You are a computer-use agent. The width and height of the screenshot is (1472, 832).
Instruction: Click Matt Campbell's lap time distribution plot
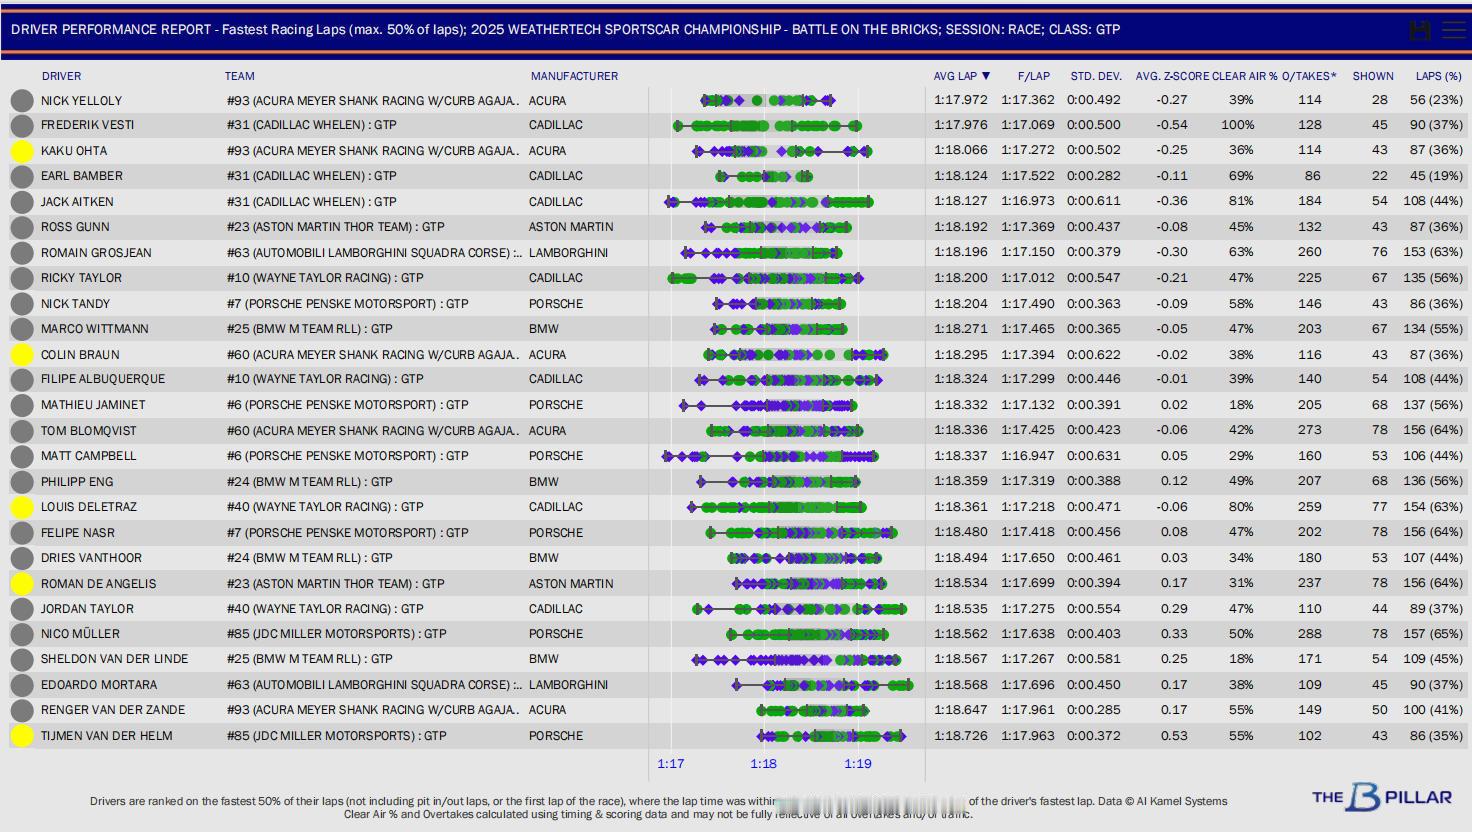pyautogui.click(x=770, y=456)
